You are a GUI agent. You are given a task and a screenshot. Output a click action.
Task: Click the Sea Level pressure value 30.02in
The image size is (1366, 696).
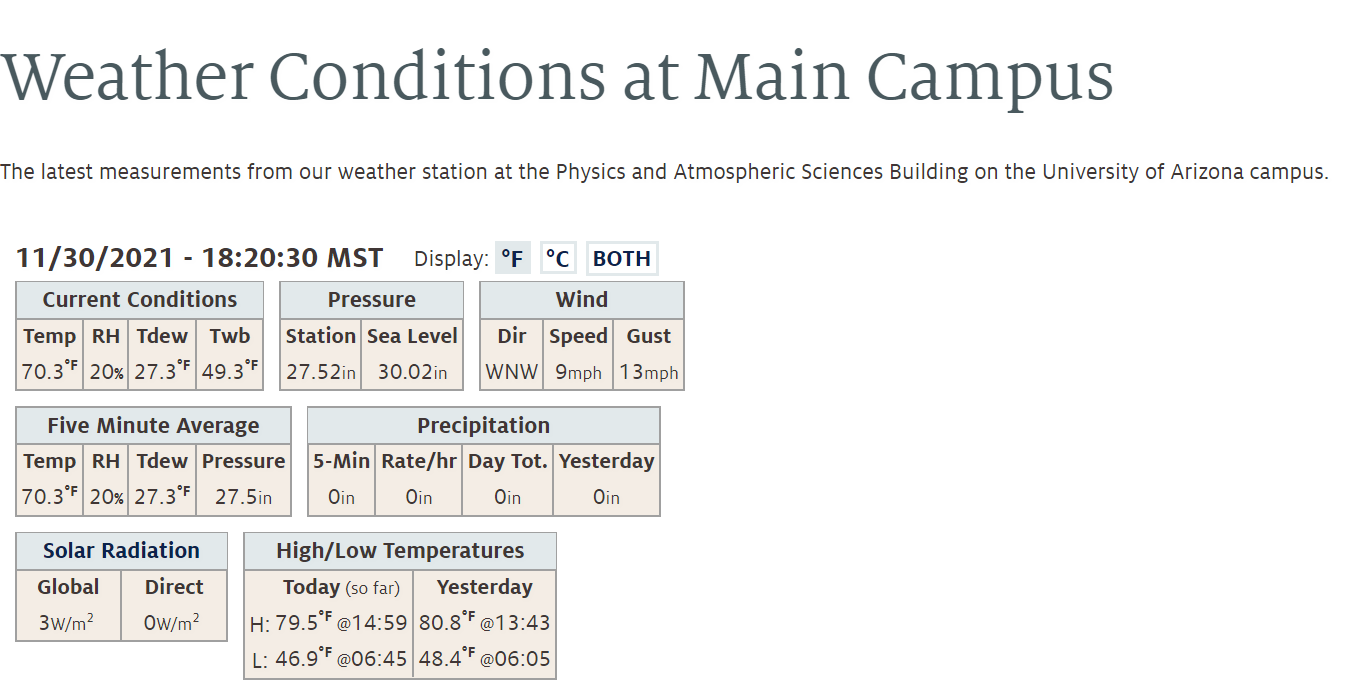tap(412, 372)
